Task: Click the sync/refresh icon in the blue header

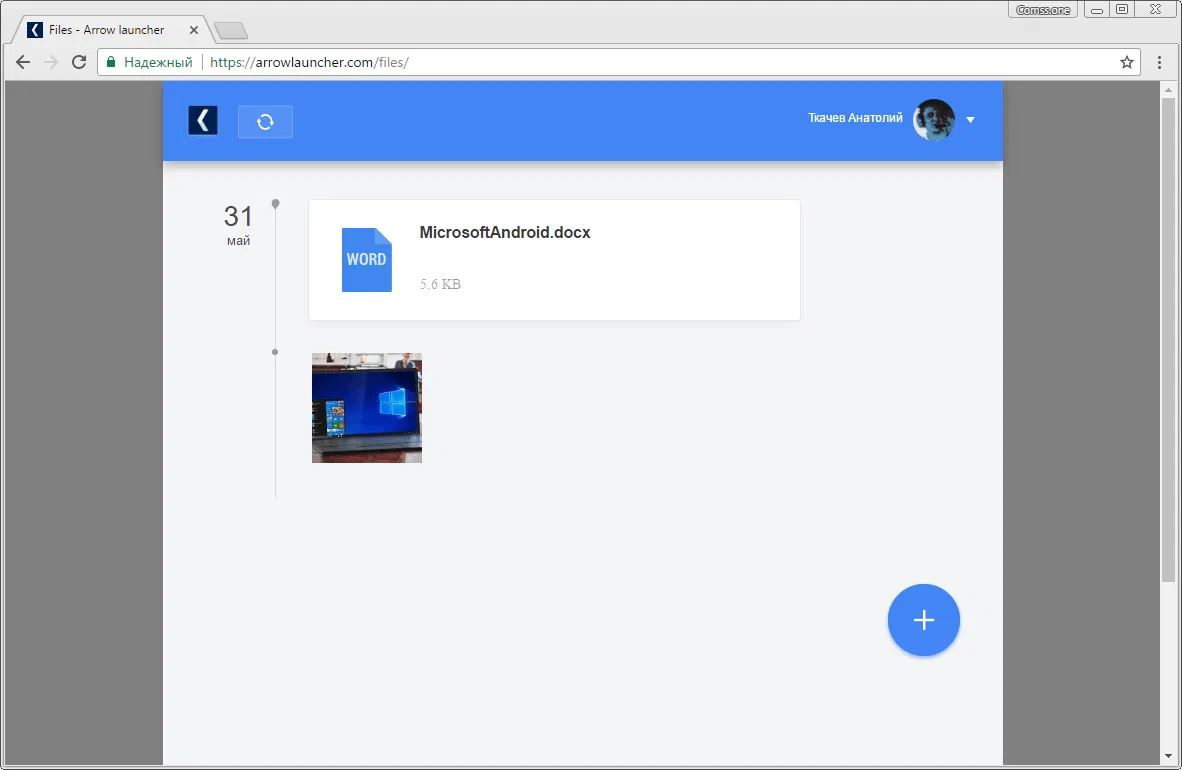Action: tap(265, 121)
